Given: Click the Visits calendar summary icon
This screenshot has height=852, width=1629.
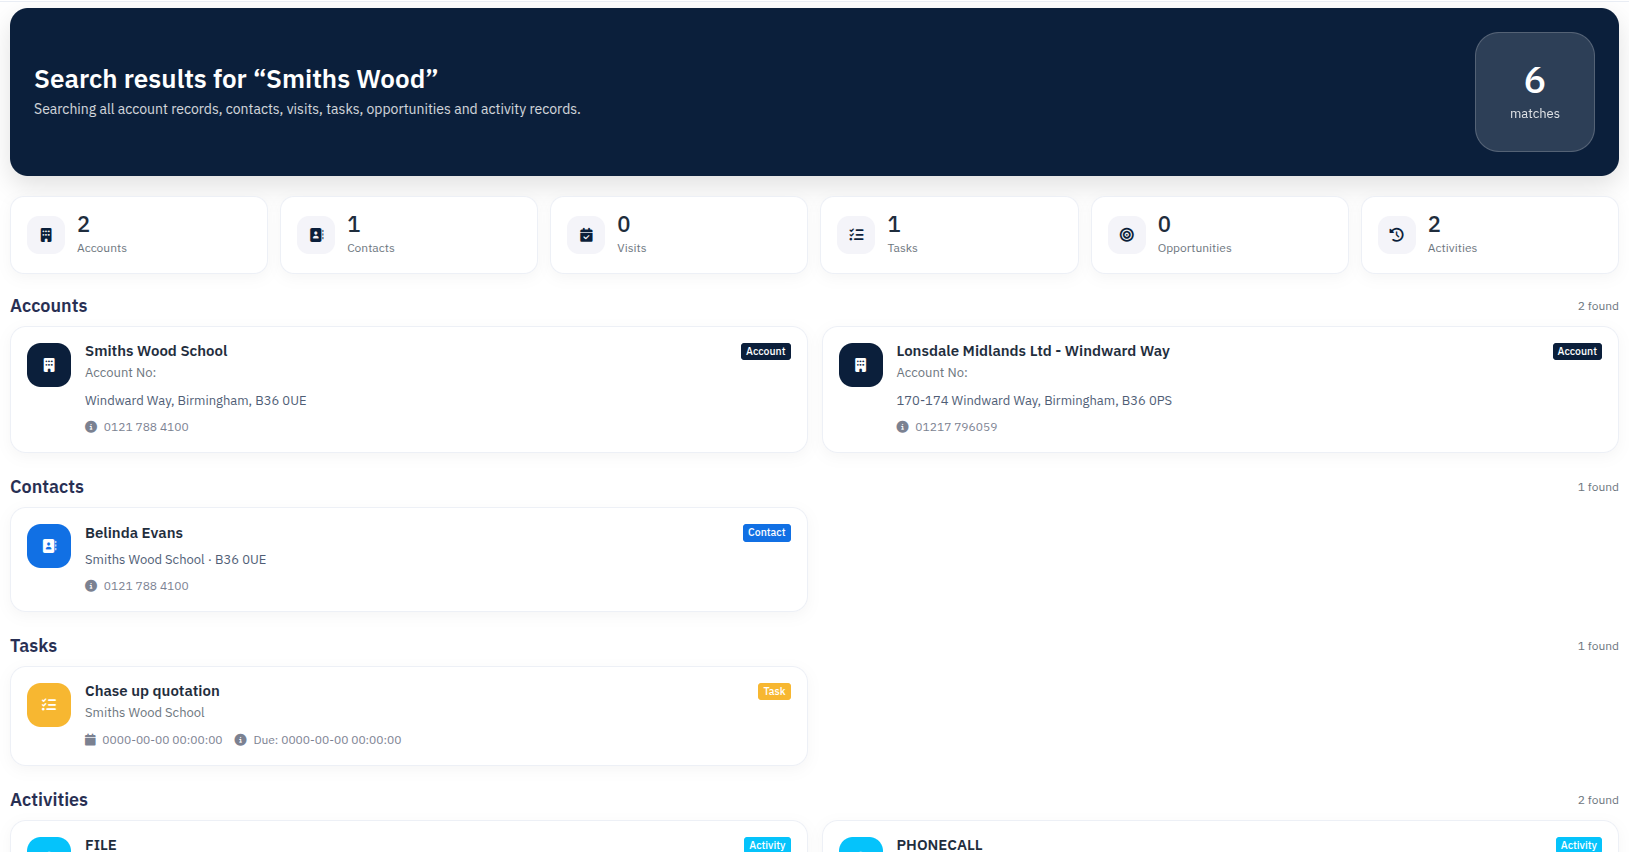Looking at the screenshot, I should point(586,235).
